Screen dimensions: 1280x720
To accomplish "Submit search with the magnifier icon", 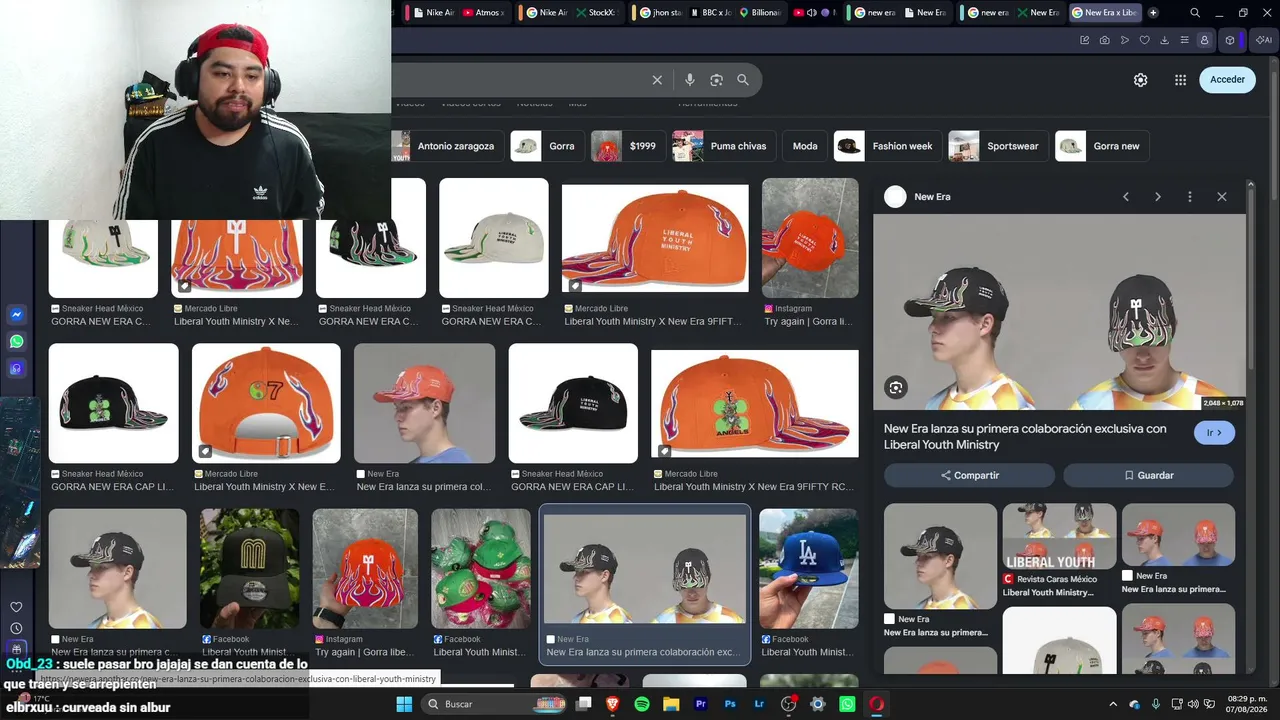I will click(743, 80).
